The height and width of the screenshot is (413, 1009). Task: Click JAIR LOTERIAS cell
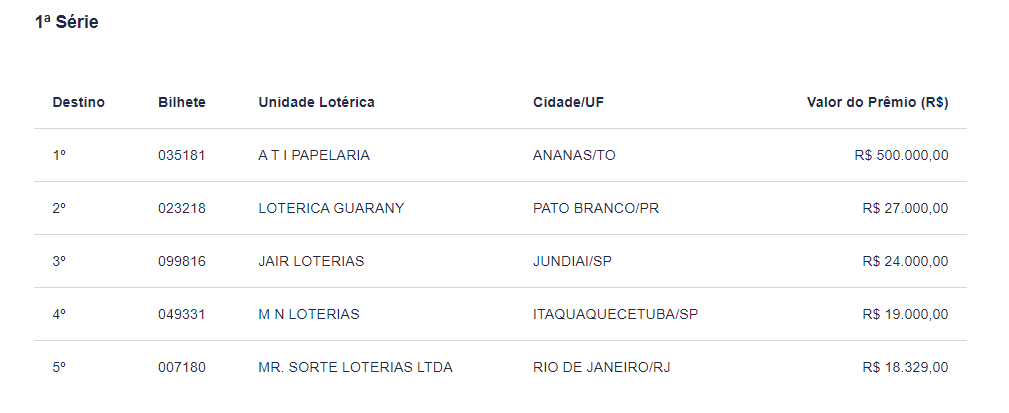311,261
